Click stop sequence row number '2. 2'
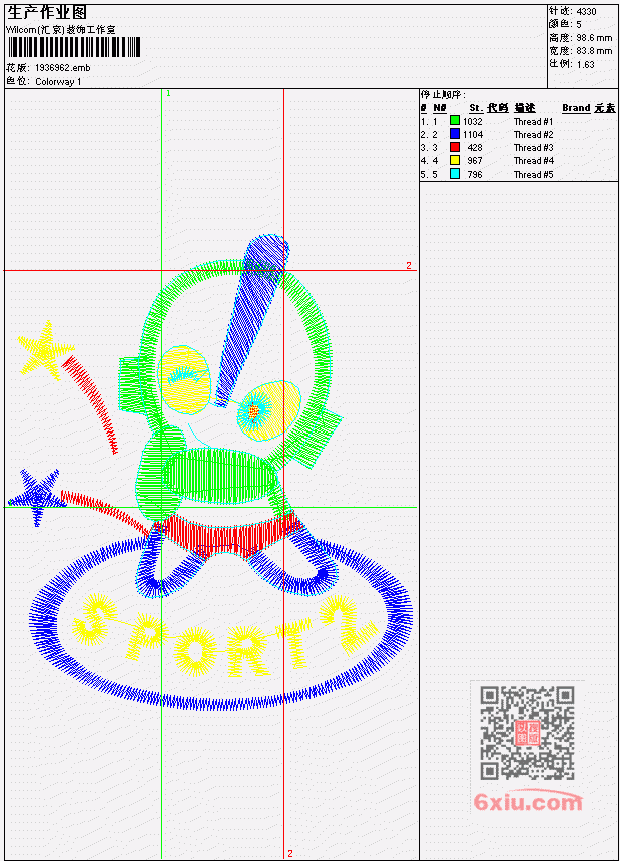The image size is (620, 861). pos(429,135)
